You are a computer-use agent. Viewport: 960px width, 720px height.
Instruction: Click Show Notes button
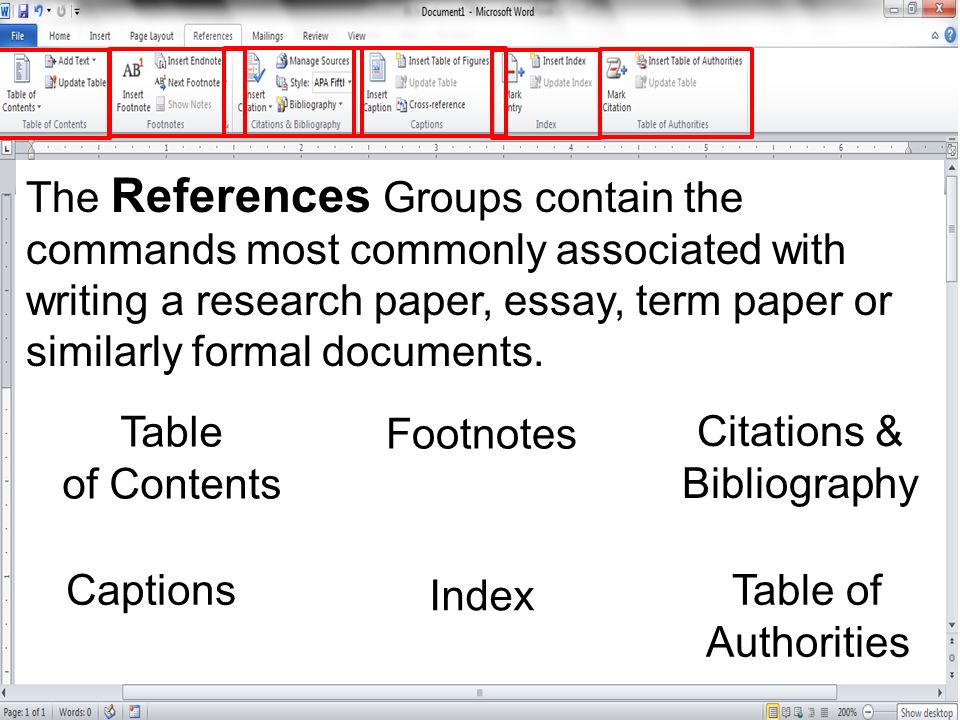[x=183, y=104]
